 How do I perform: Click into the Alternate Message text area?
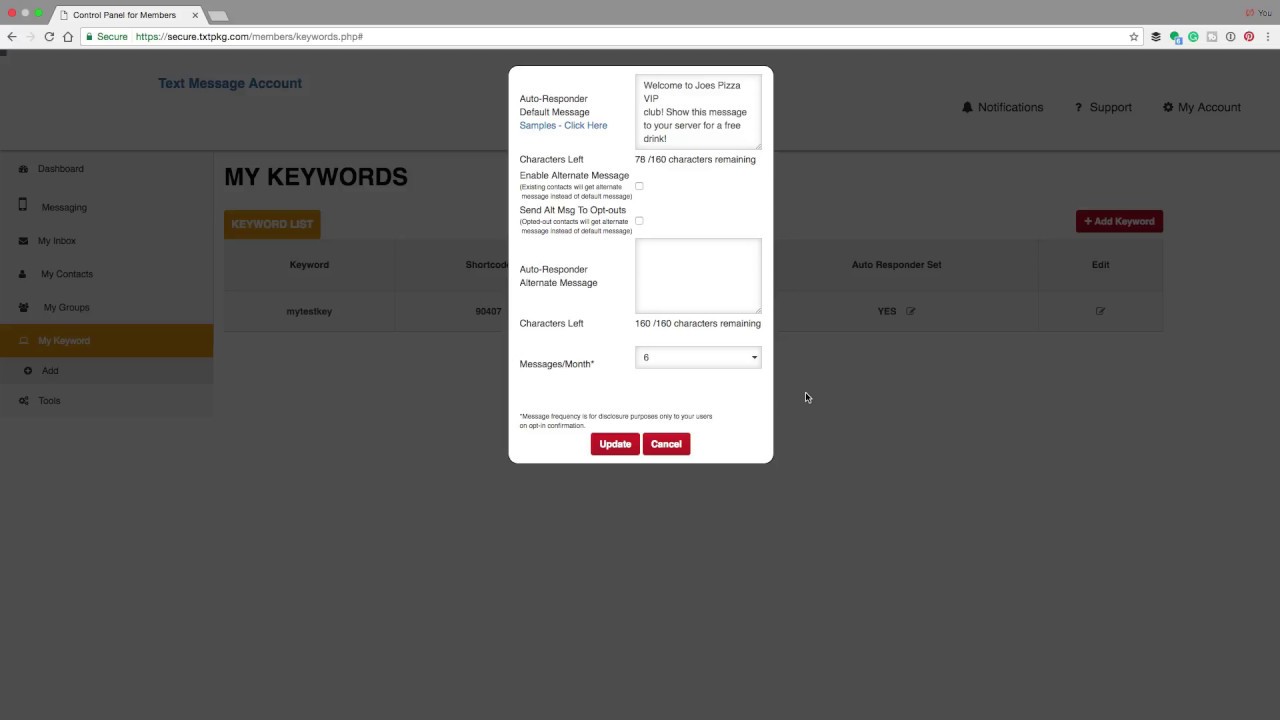tap(698, 276)
